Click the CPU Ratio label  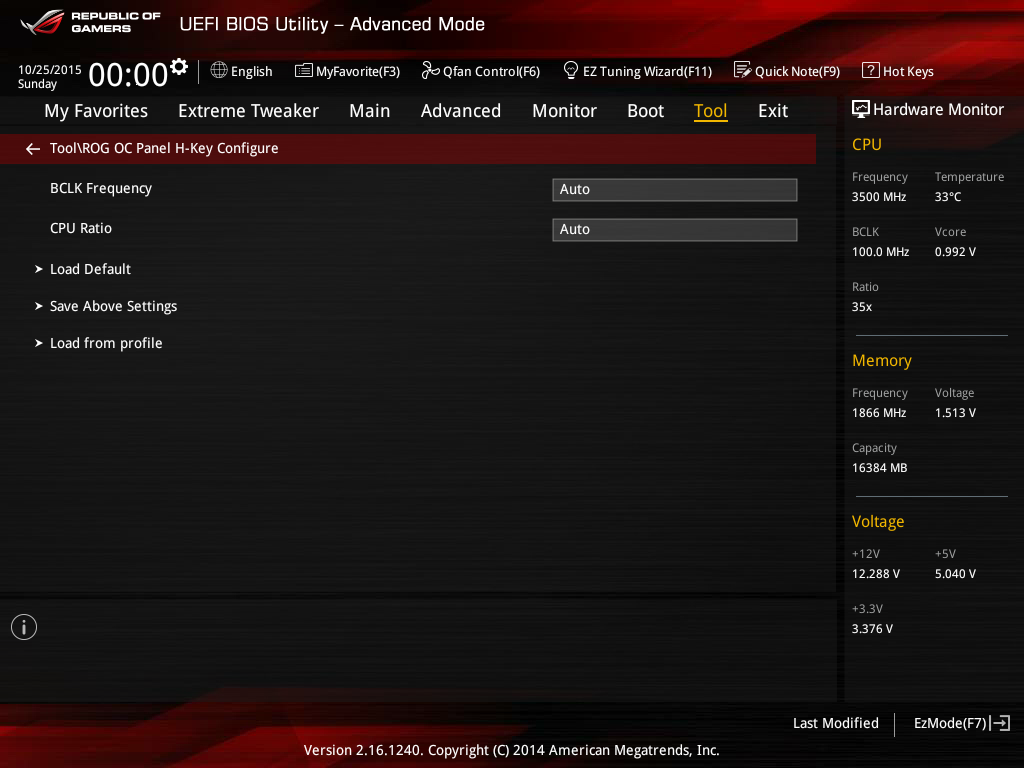click(x=81, y=229)
